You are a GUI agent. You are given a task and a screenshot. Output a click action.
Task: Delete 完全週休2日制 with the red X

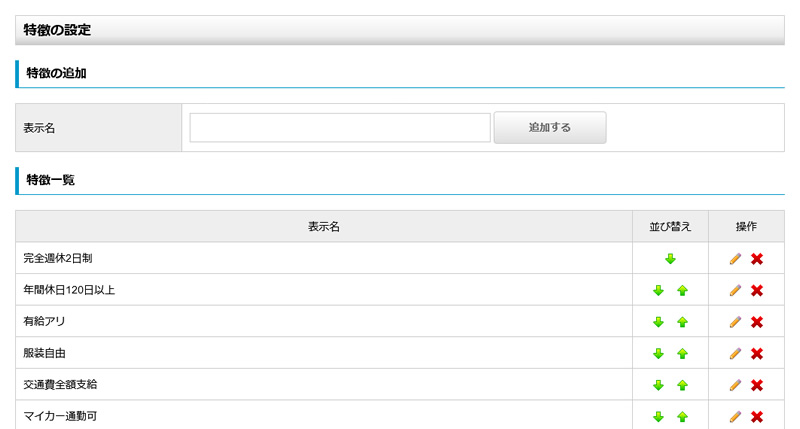(757, 259)
